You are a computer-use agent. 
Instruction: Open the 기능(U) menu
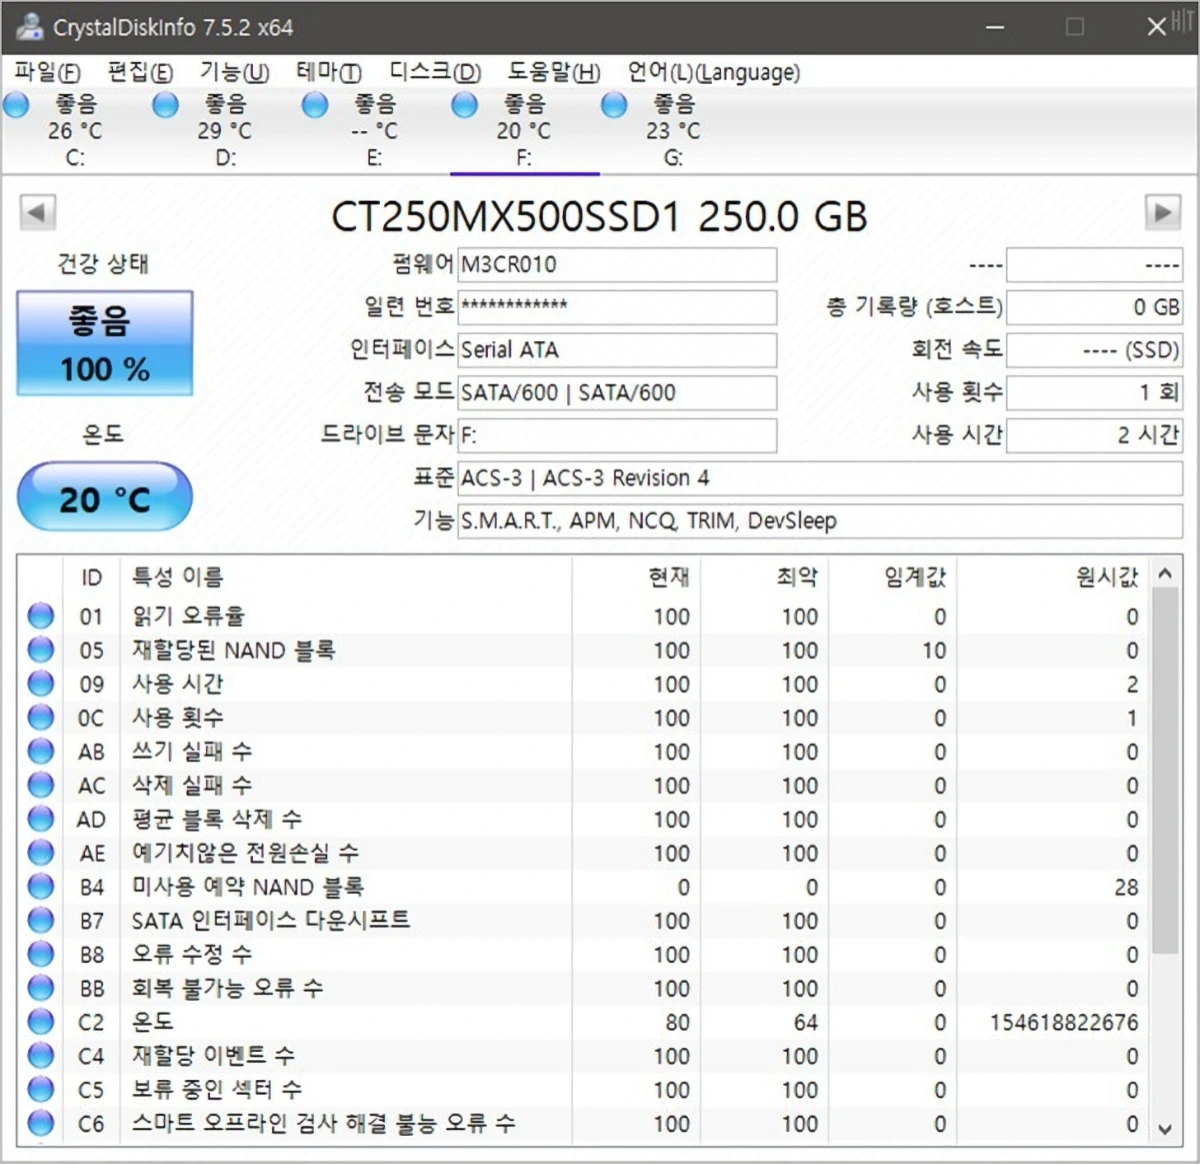[x=234, y=72]
